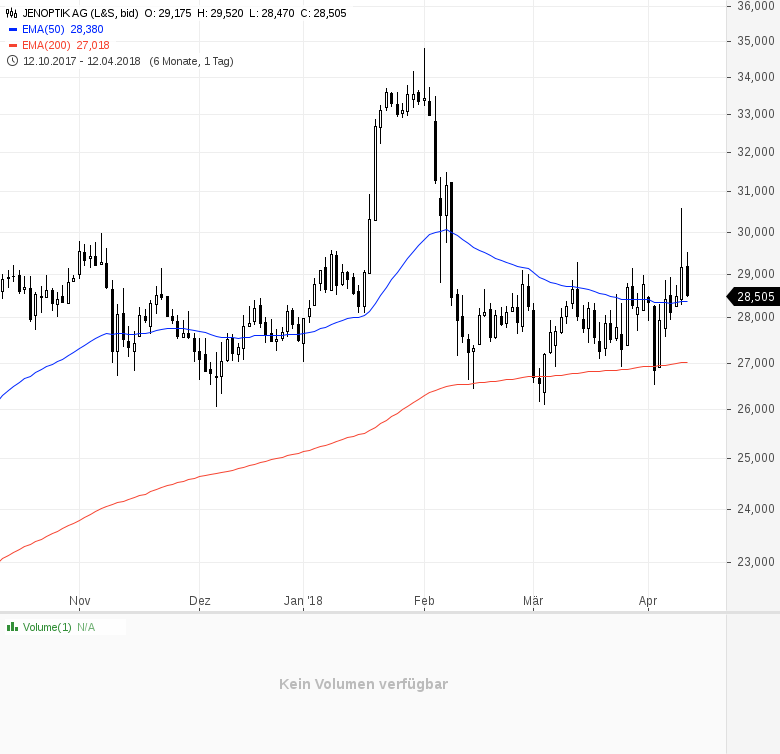Click the Kein Volumen verfügbar message
780x754 pixels.
(364, 684)
